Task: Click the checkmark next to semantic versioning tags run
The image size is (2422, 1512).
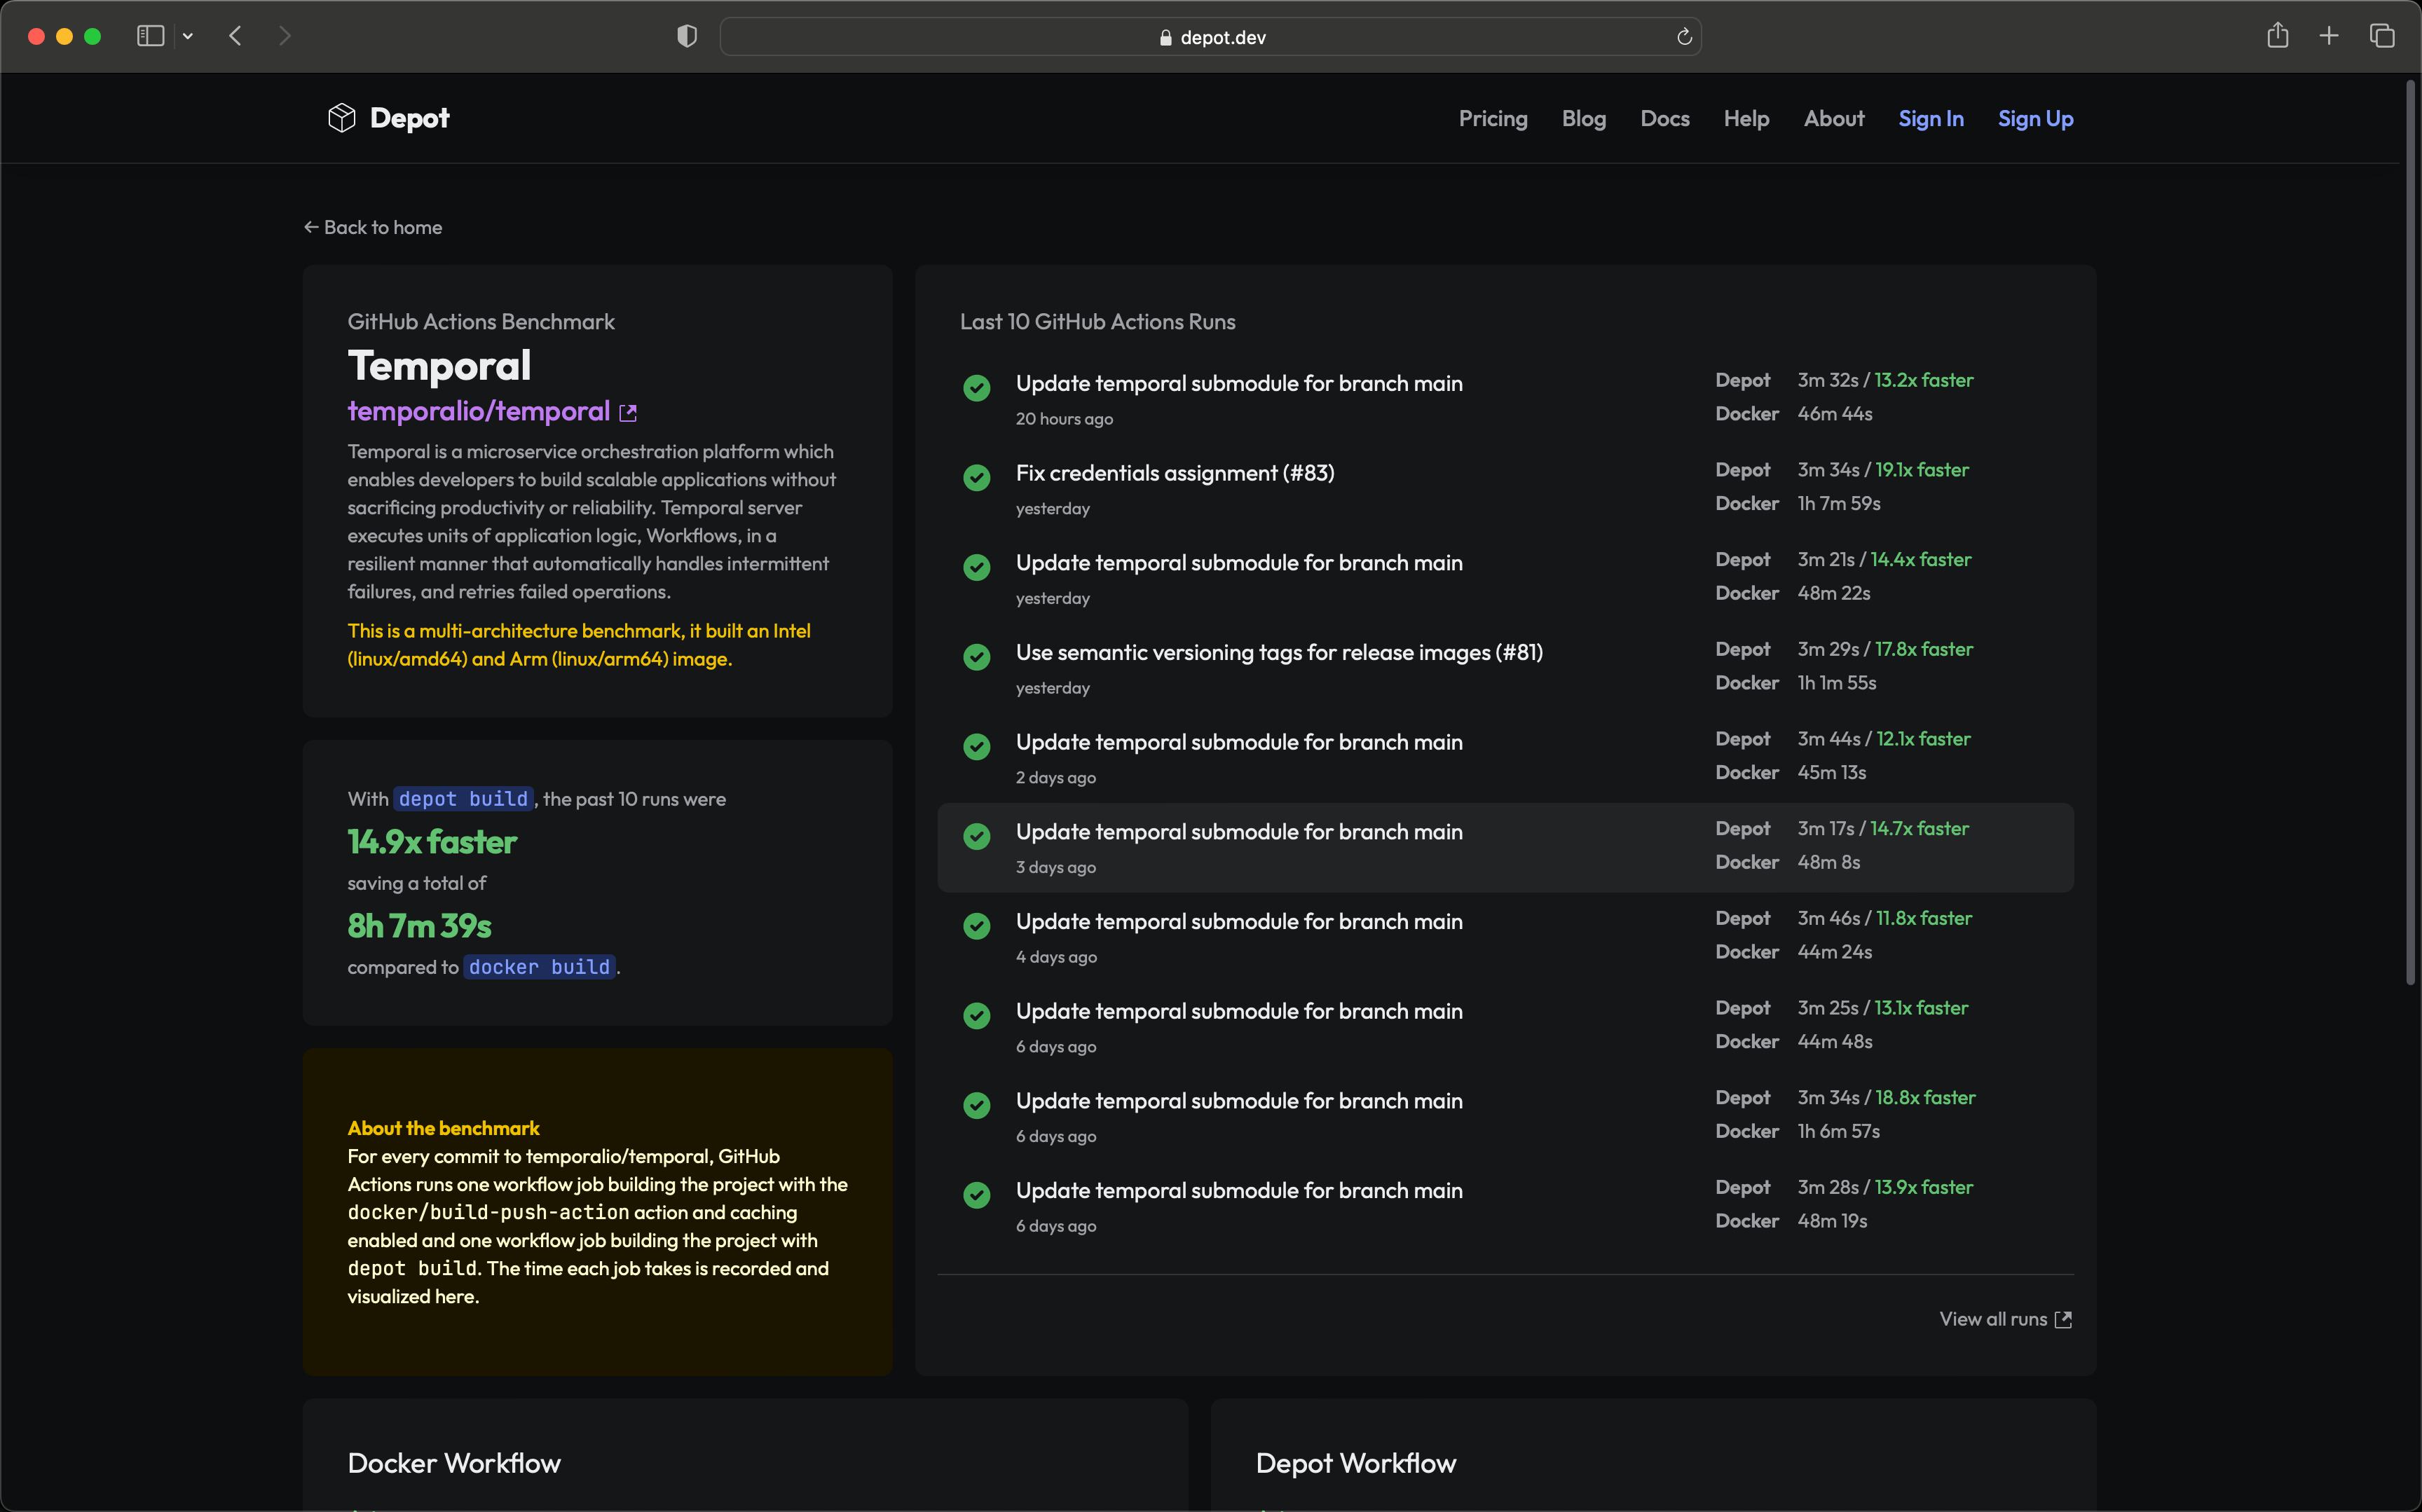Action: pyautogui.click(x=977, y=657)
